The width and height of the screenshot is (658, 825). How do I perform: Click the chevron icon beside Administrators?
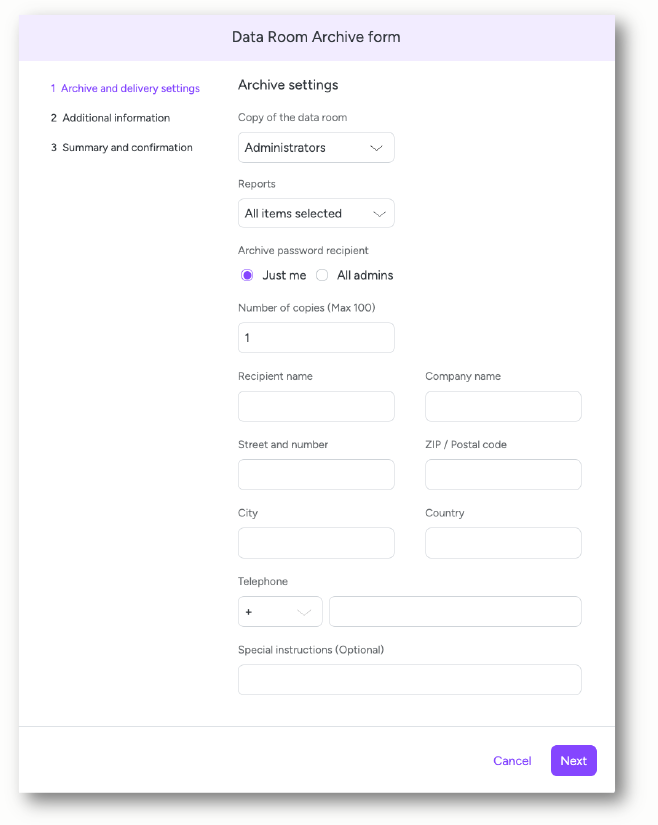[376, 148]
